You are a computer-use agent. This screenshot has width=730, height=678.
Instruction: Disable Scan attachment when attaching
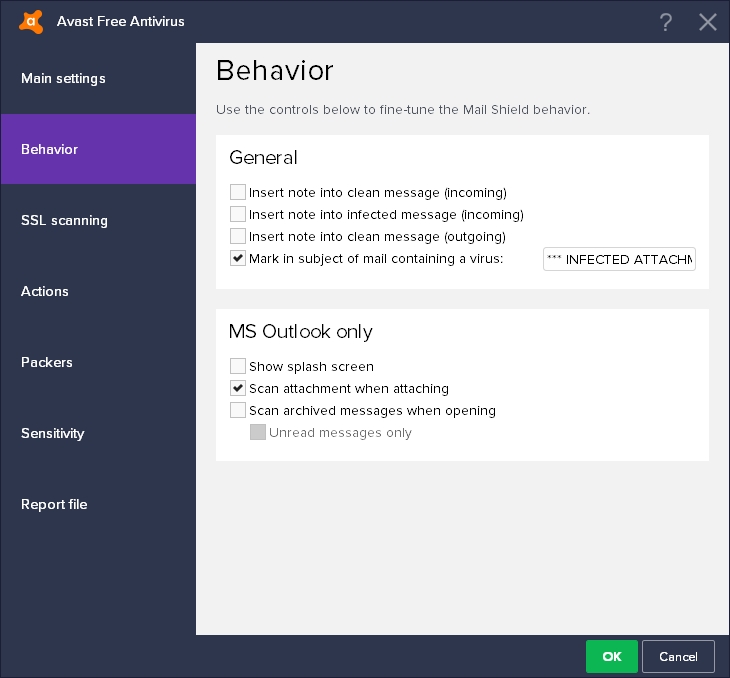click(x=238, y=388)
